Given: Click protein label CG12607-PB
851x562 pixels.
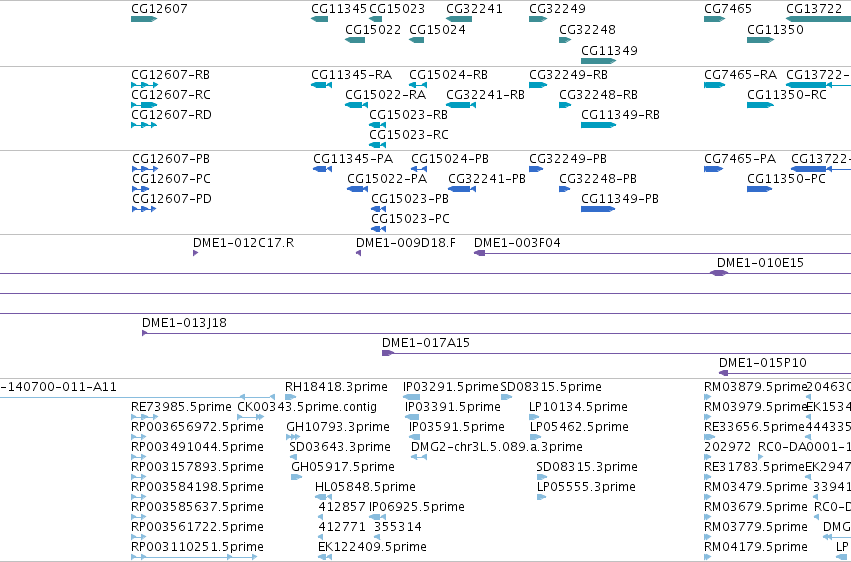Looking at the screenshot, I should click(x=171, y=158).
